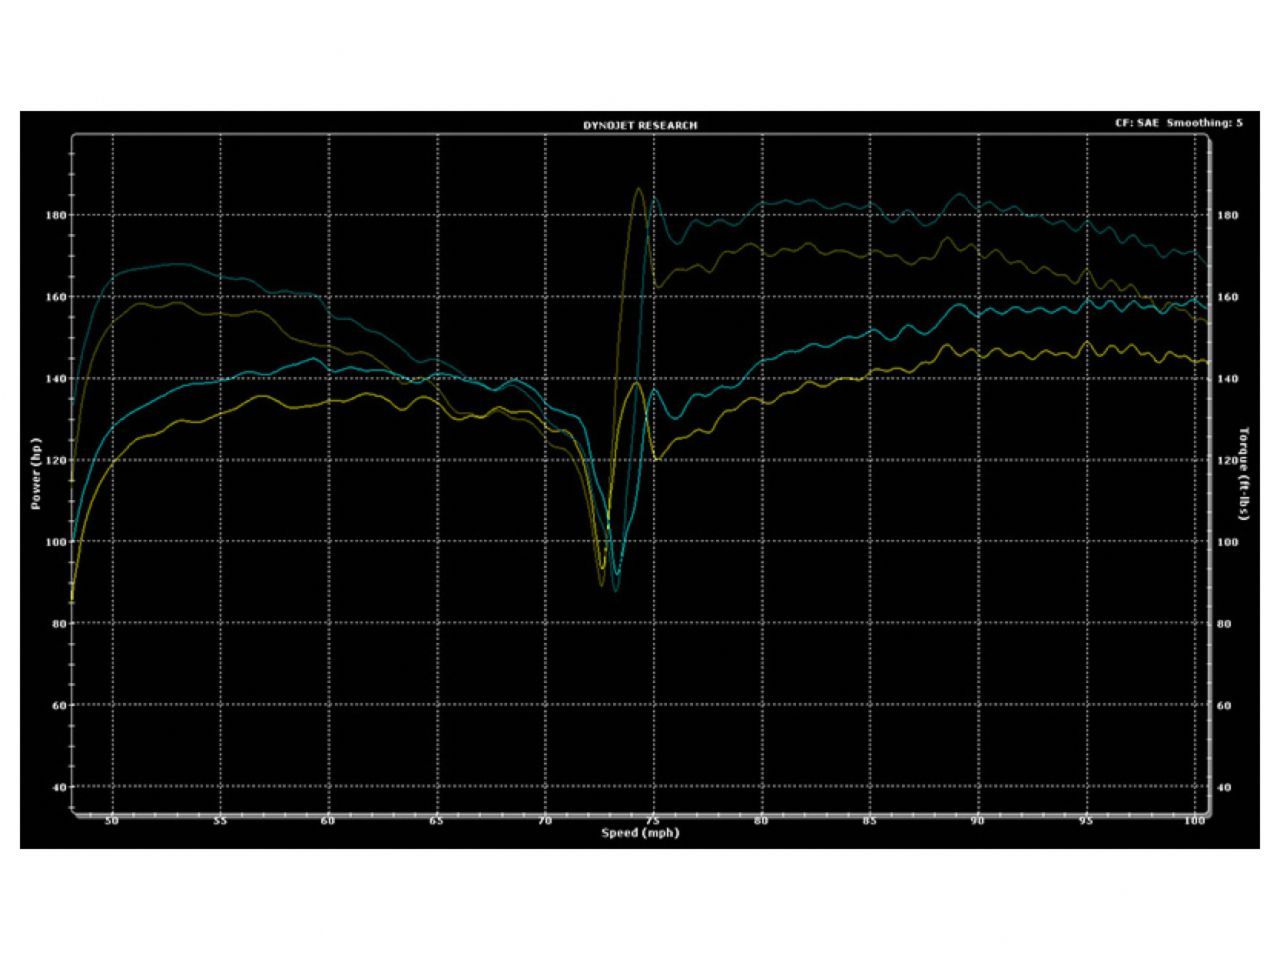The height and width of the screenshot is (960, 1280).
Task: Click the 75 mph tick label
Action: (653, 821)
